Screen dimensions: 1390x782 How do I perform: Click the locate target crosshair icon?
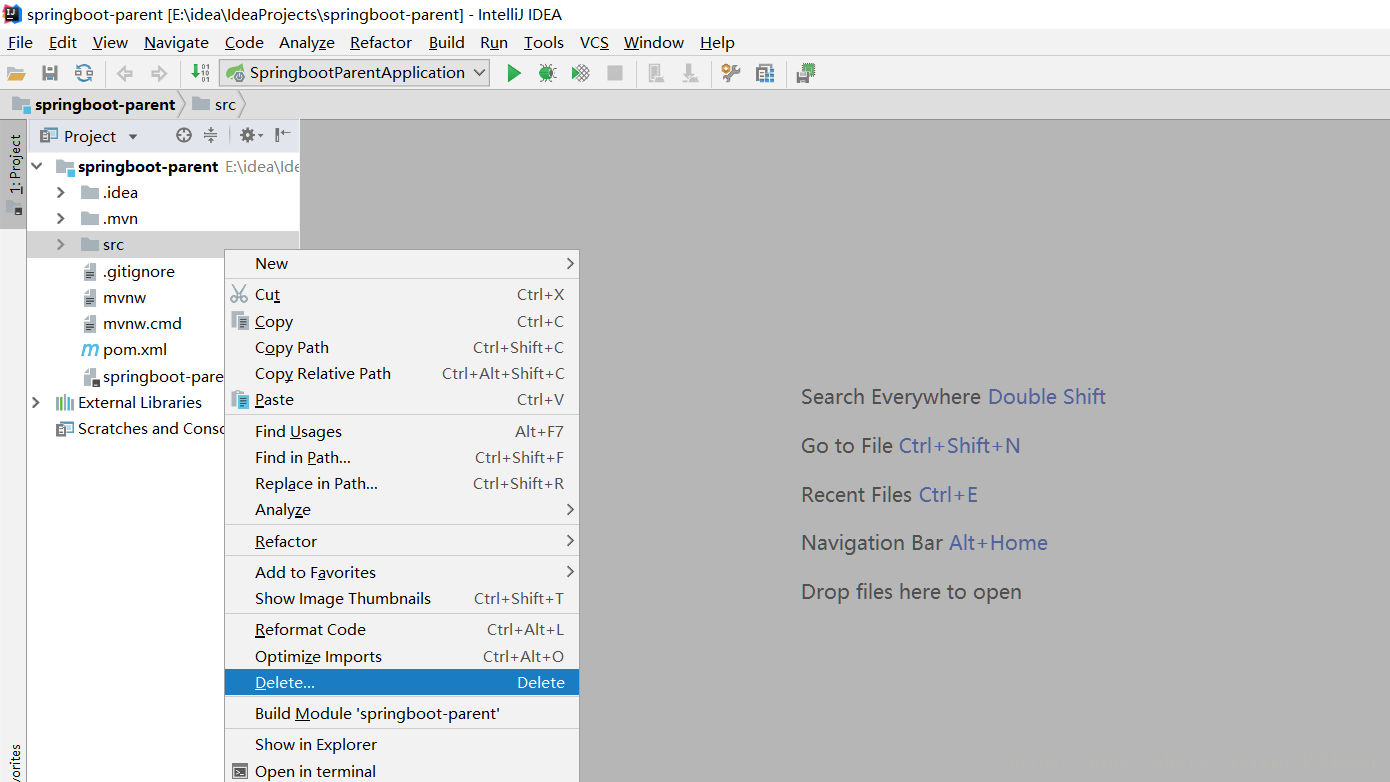coord(184,135)
